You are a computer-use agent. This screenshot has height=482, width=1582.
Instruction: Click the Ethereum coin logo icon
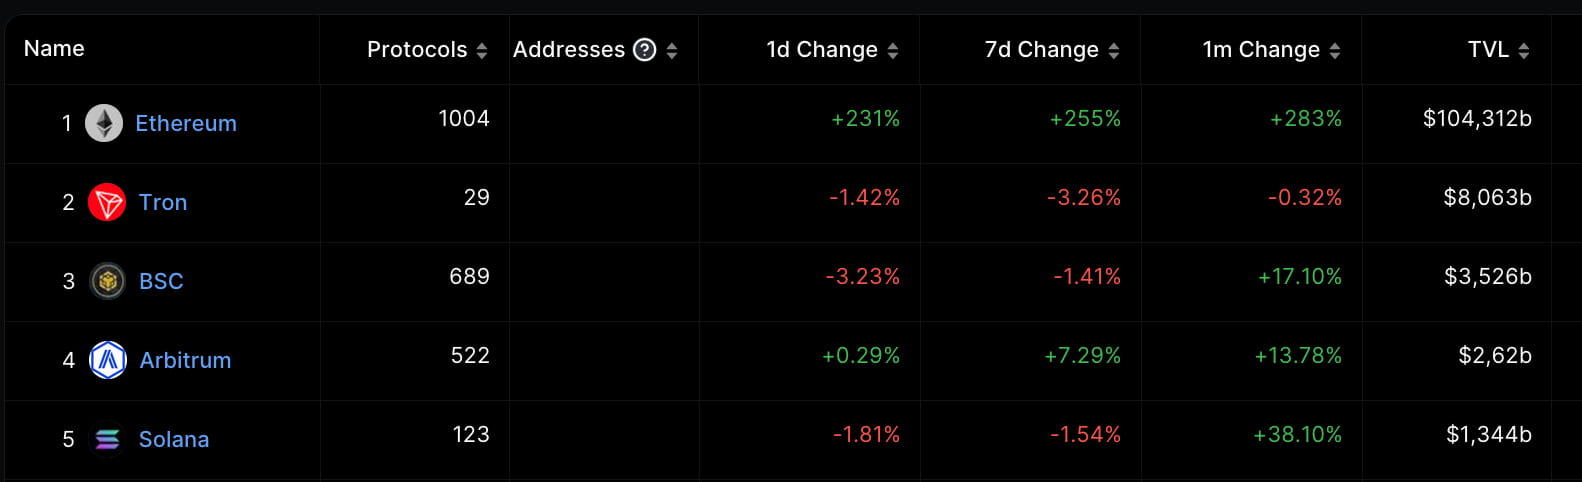104,123
